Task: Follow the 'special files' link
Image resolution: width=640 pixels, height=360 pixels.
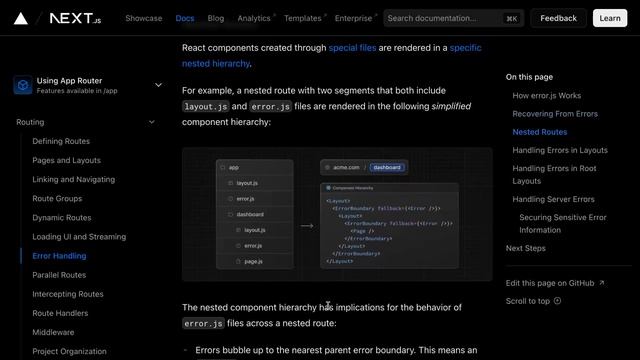Action: (x=352, y=48)
